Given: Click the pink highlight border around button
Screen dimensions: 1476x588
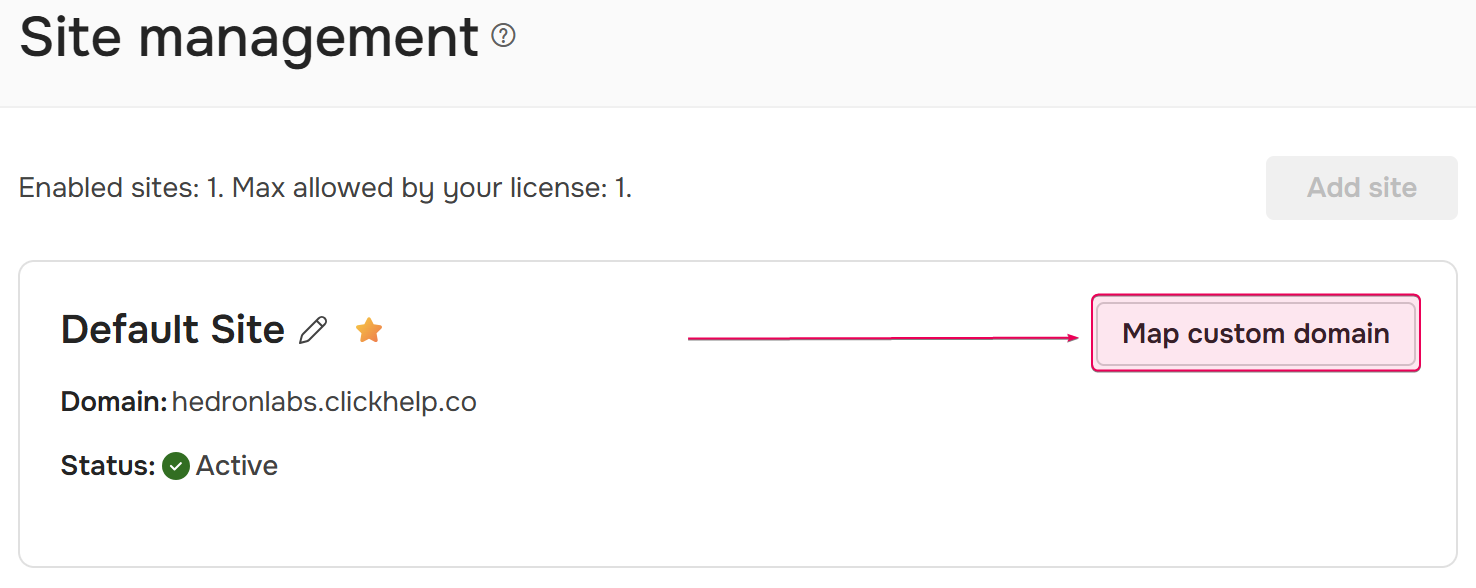Looking at the screenshot, I should (x=1256, y=296).
